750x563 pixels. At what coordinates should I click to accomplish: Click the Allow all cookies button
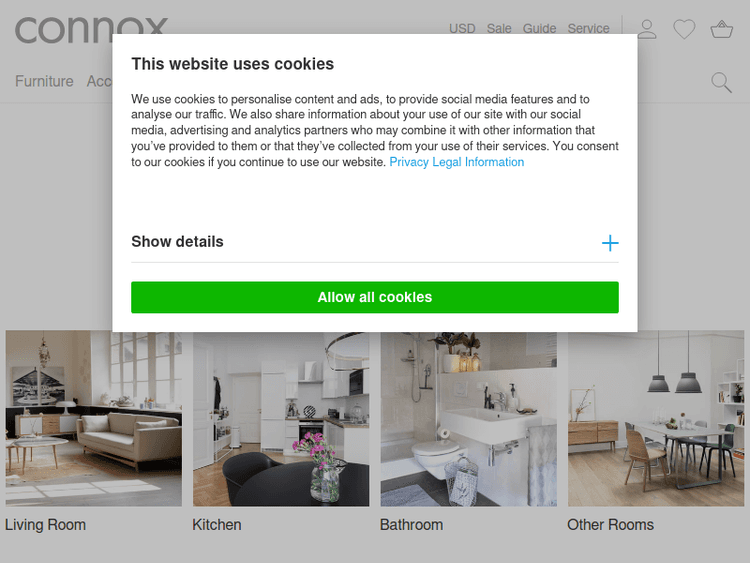[x=375, y=297]
